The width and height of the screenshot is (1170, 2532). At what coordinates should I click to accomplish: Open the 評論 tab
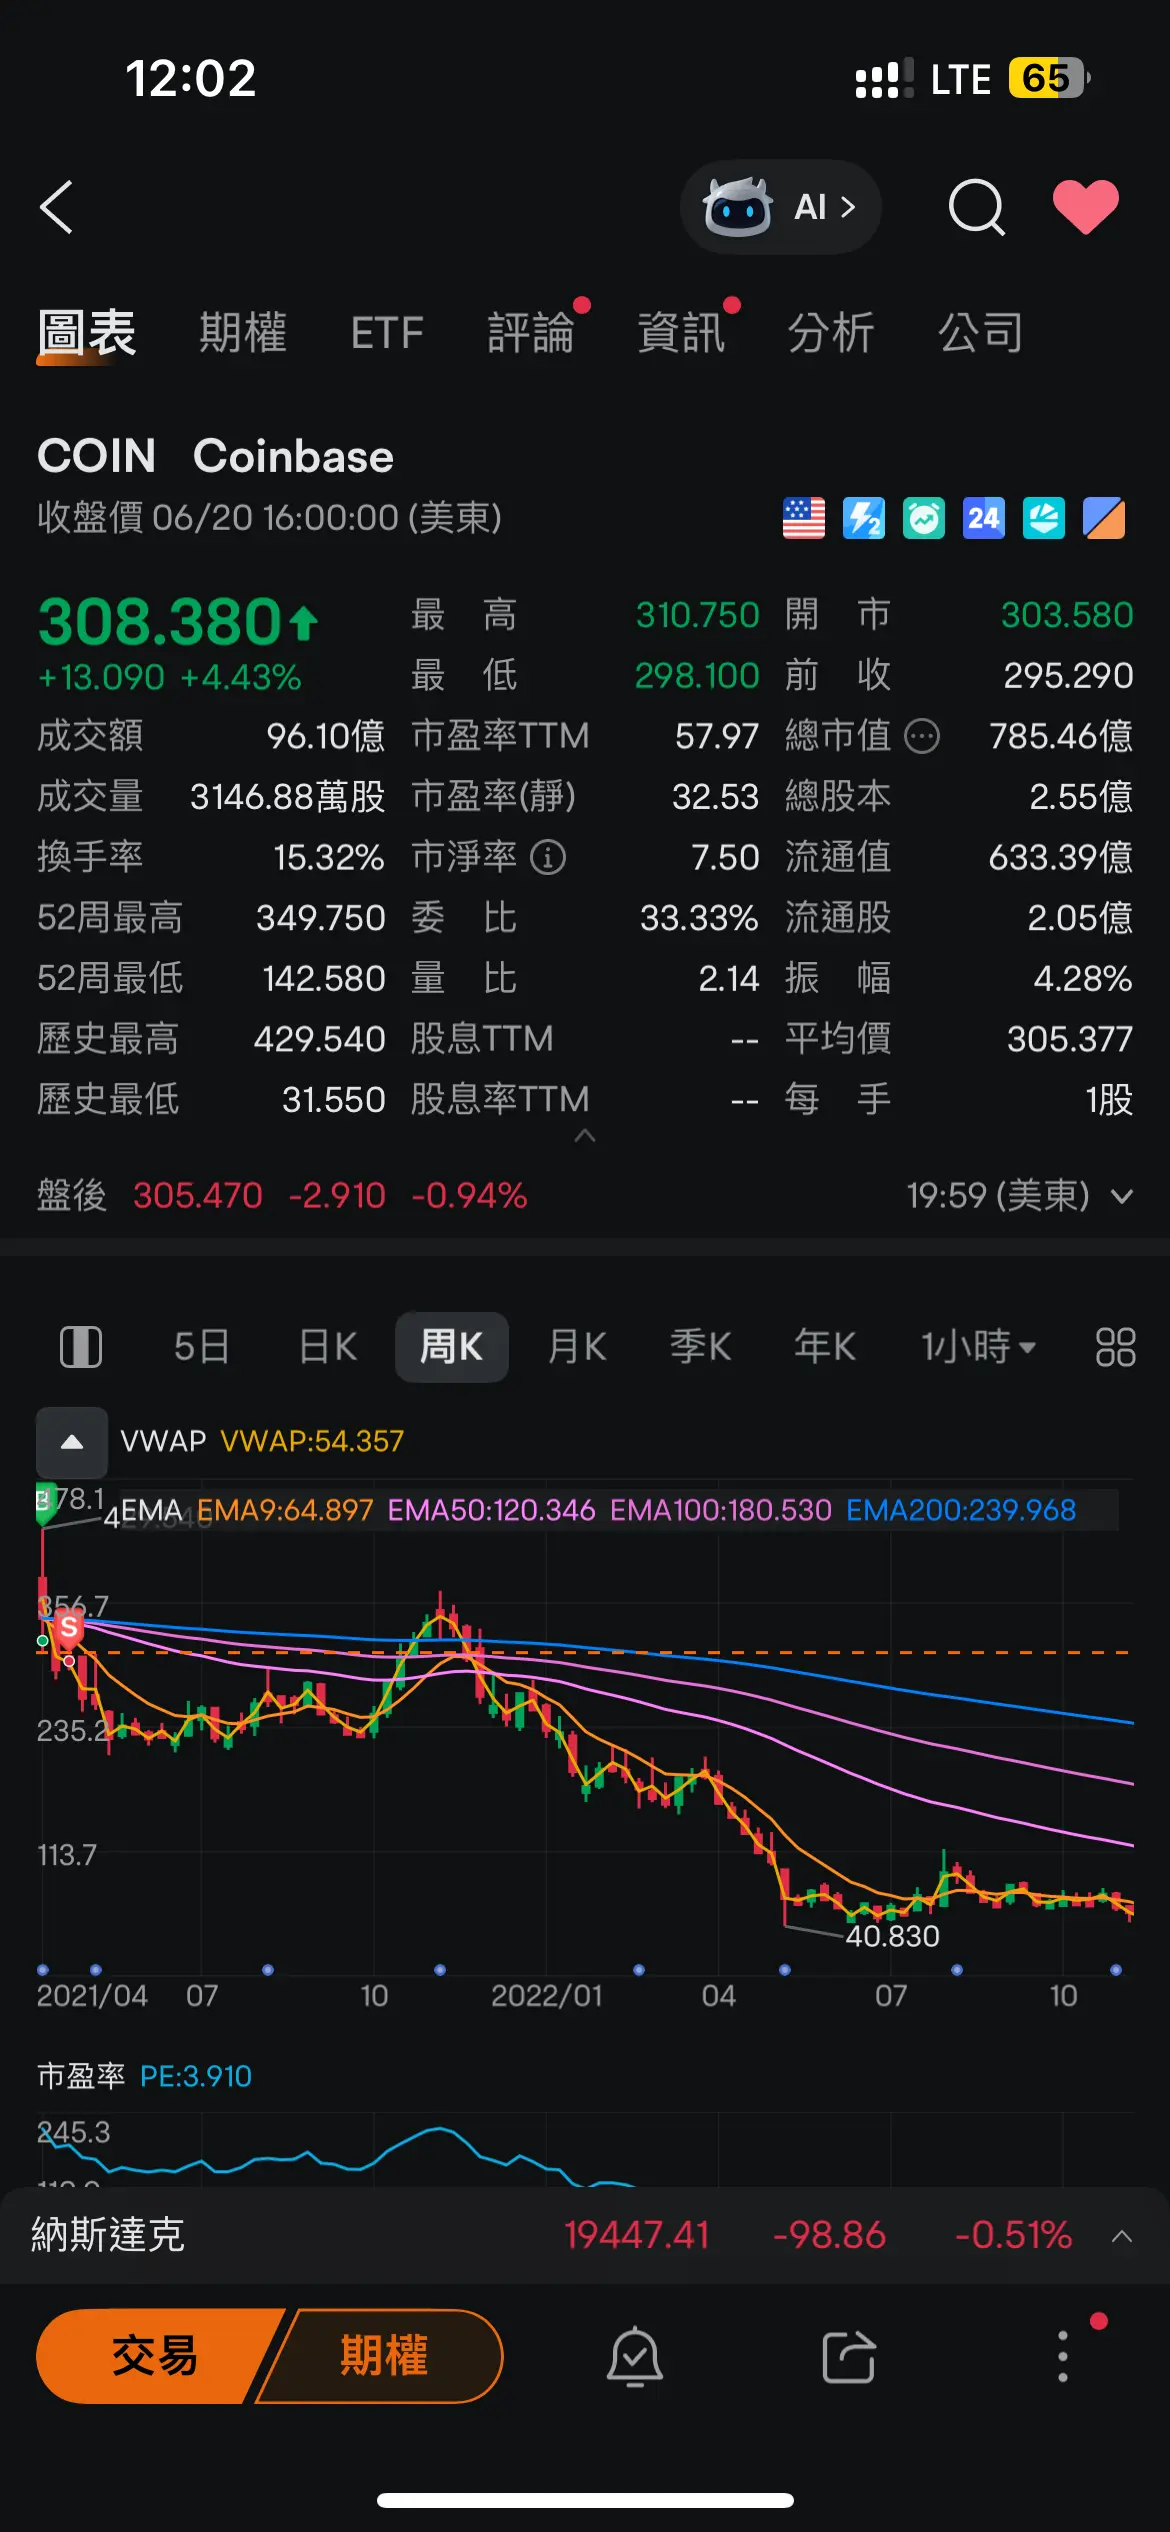point(531,333)
